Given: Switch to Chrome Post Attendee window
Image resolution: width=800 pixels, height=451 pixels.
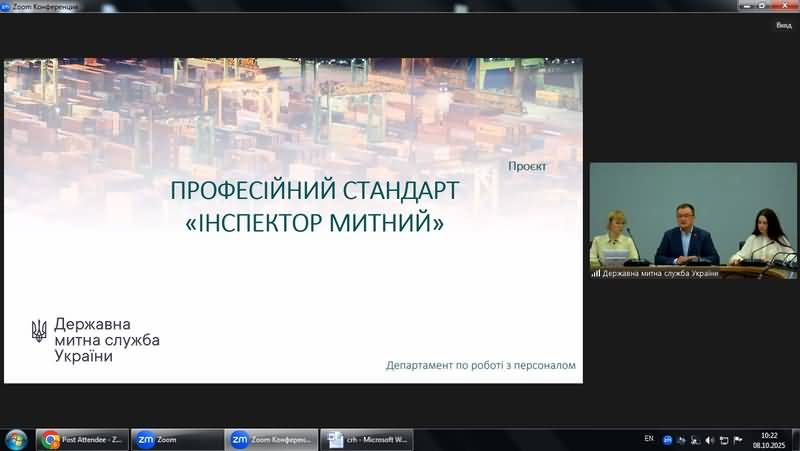Looking at the screenshot, I should click(83, 439).
